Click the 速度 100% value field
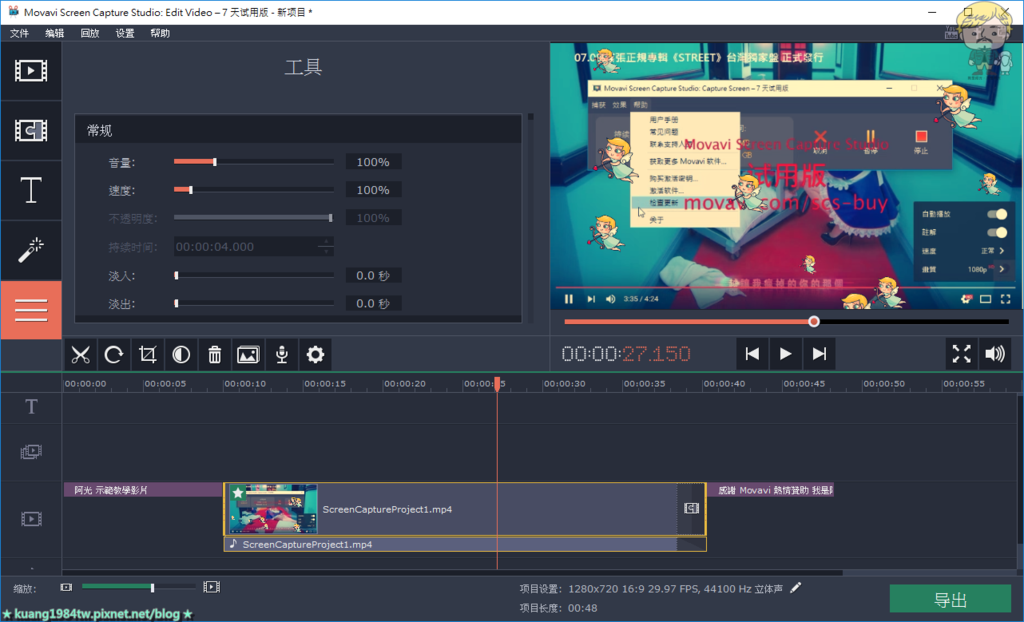Image resolution: width=1024 pixels, height=622 pixels. 374,190
